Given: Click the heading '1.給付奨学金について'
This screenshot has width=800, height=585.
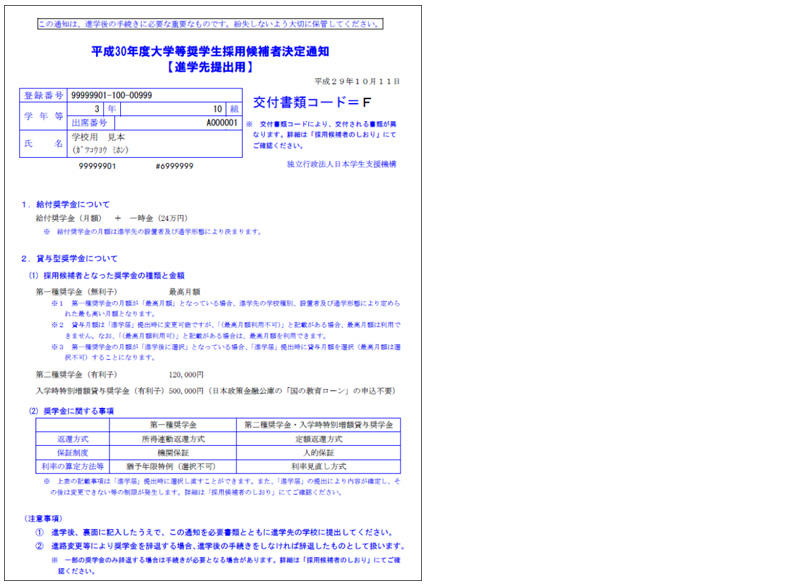Looking at the screenshot, I should coord(65,205).
